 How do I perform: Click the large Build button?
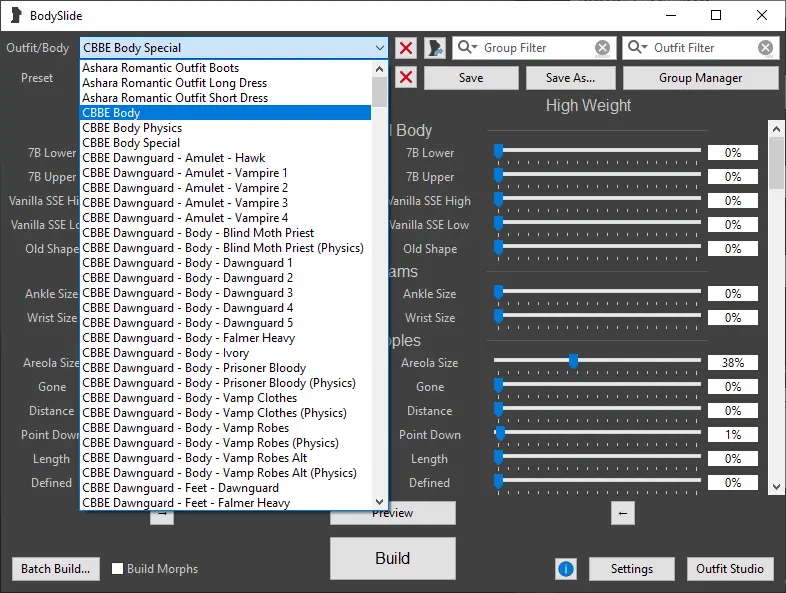[x=392, y=558]
